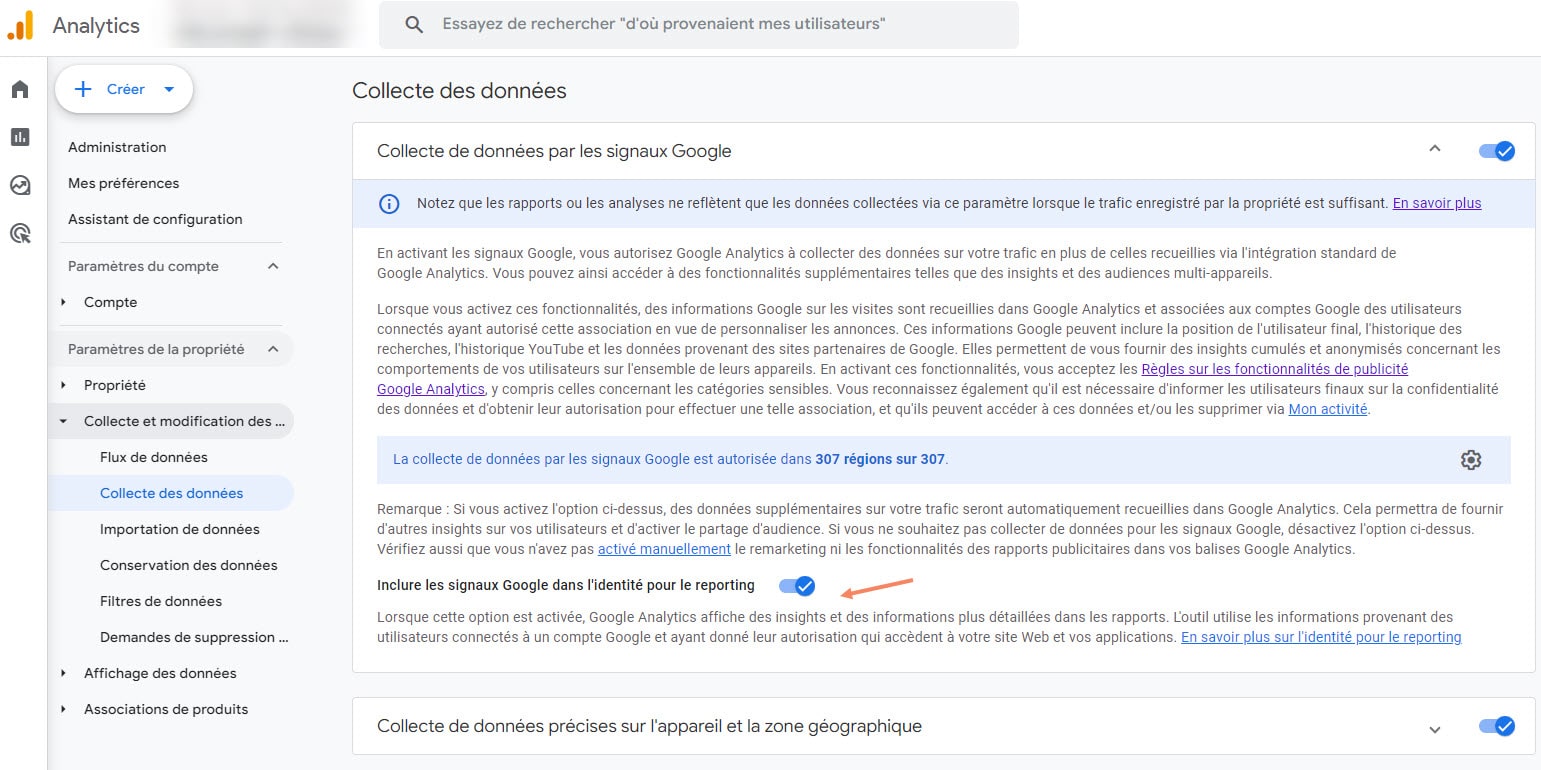Open En savoir plus sur l'identité link
The height and width of the screenshot is (770, 1541).
point(1321,637)
